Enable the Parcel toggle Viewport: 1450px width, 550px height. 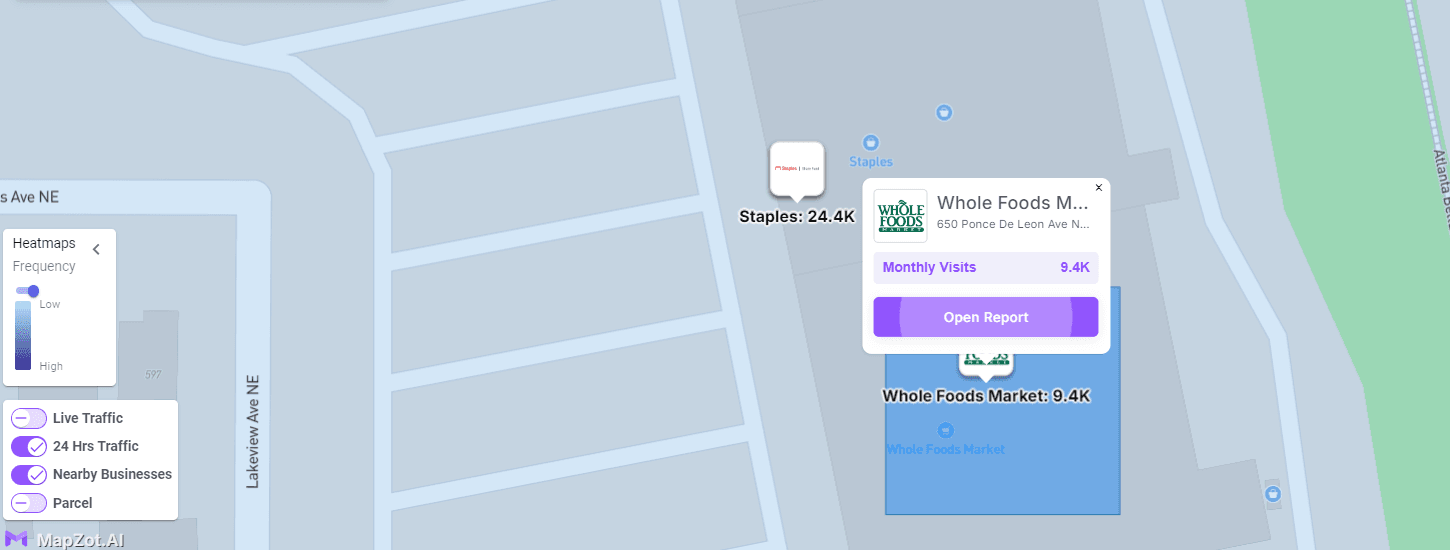point(29,503)
